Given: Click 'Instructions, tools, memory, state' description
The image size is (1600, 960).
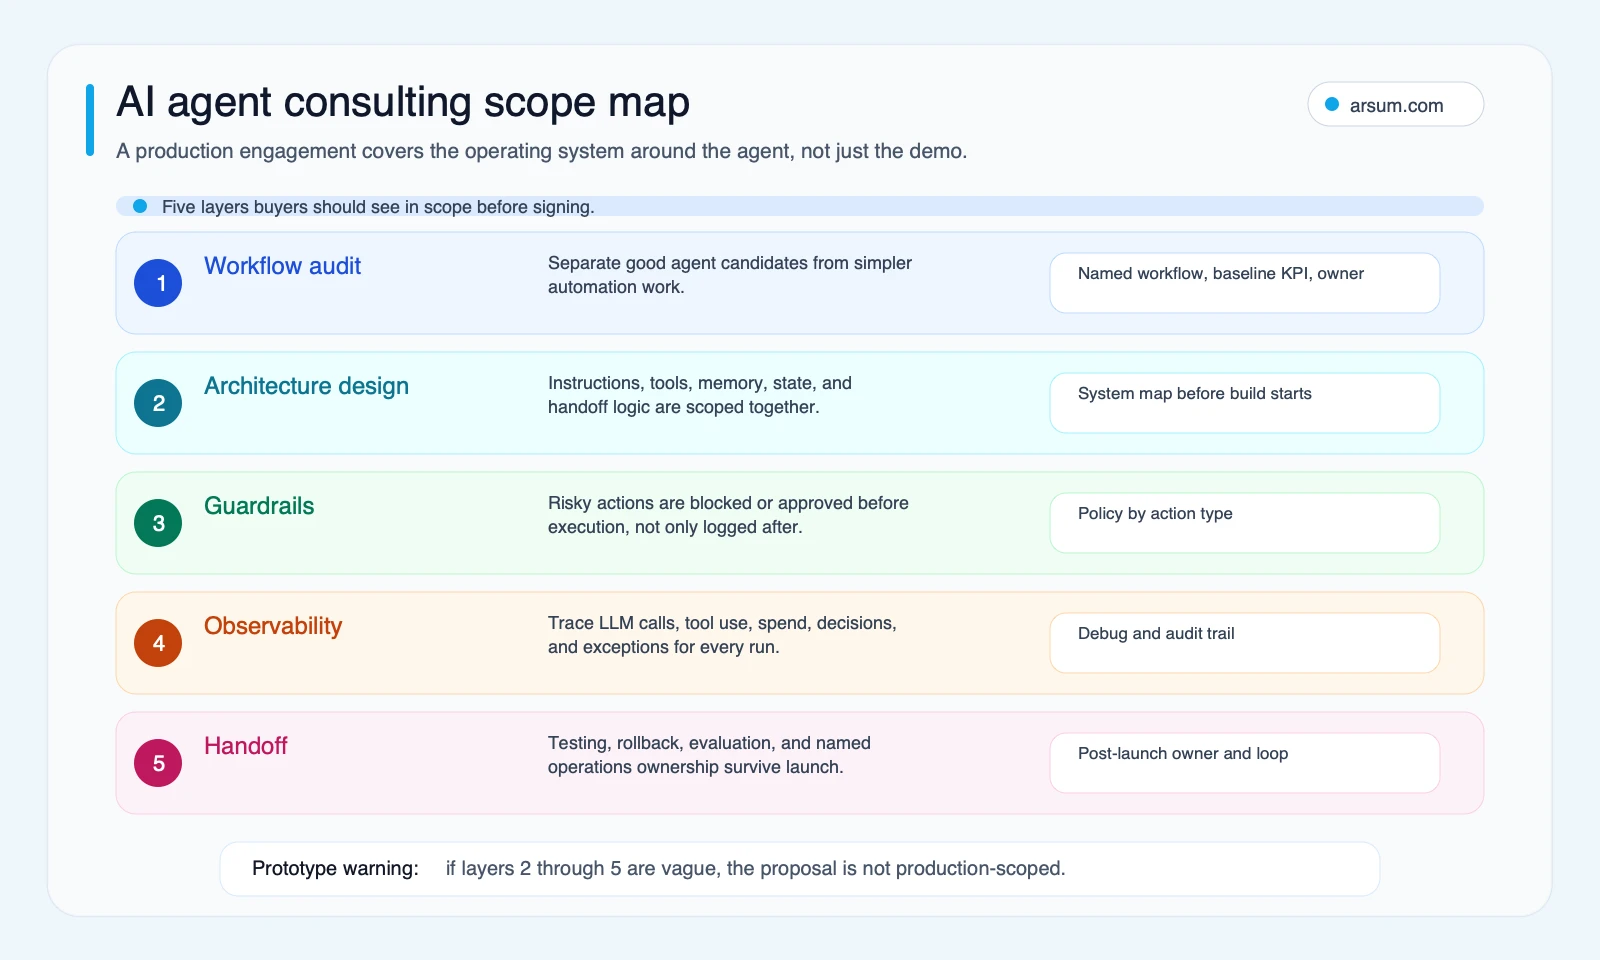Looking at the screenshot, I should 700,395.
